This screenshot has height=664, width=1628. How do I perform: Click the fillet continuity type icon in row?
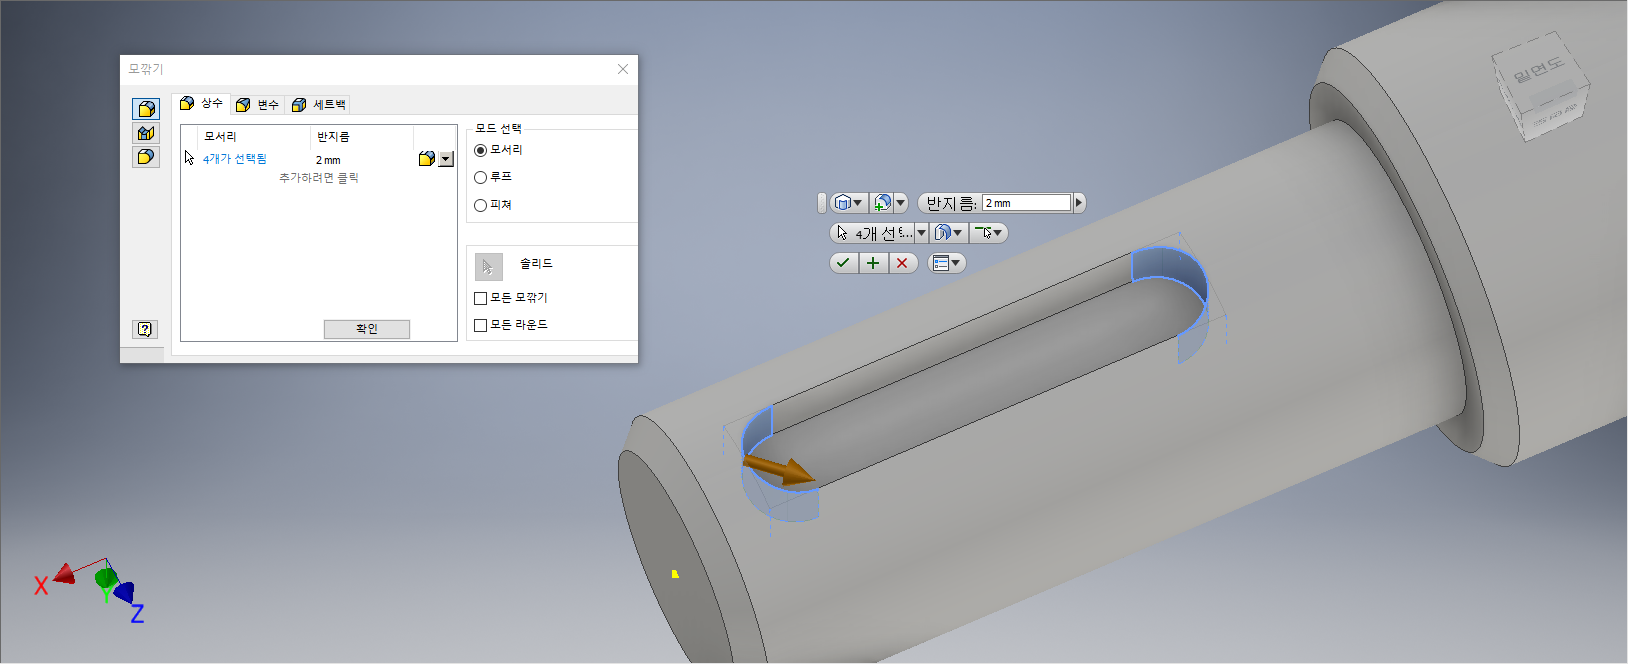click(427, 159)
